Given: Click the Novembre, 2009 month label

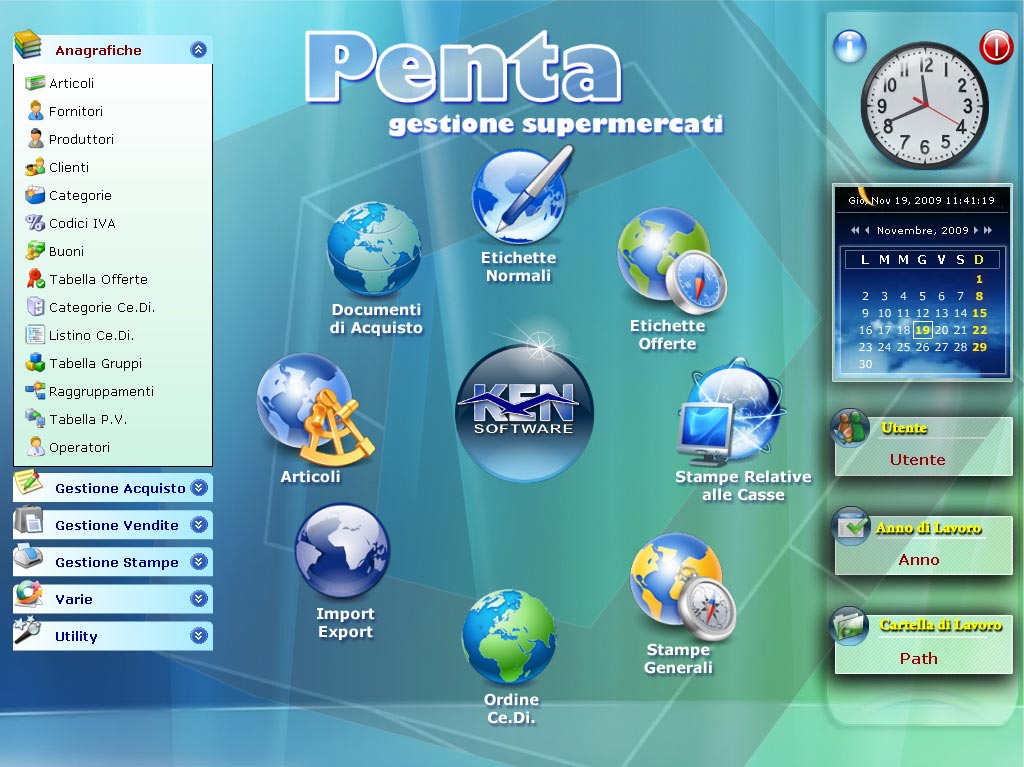Looking at the screenshot, I should tap(922, 230).
